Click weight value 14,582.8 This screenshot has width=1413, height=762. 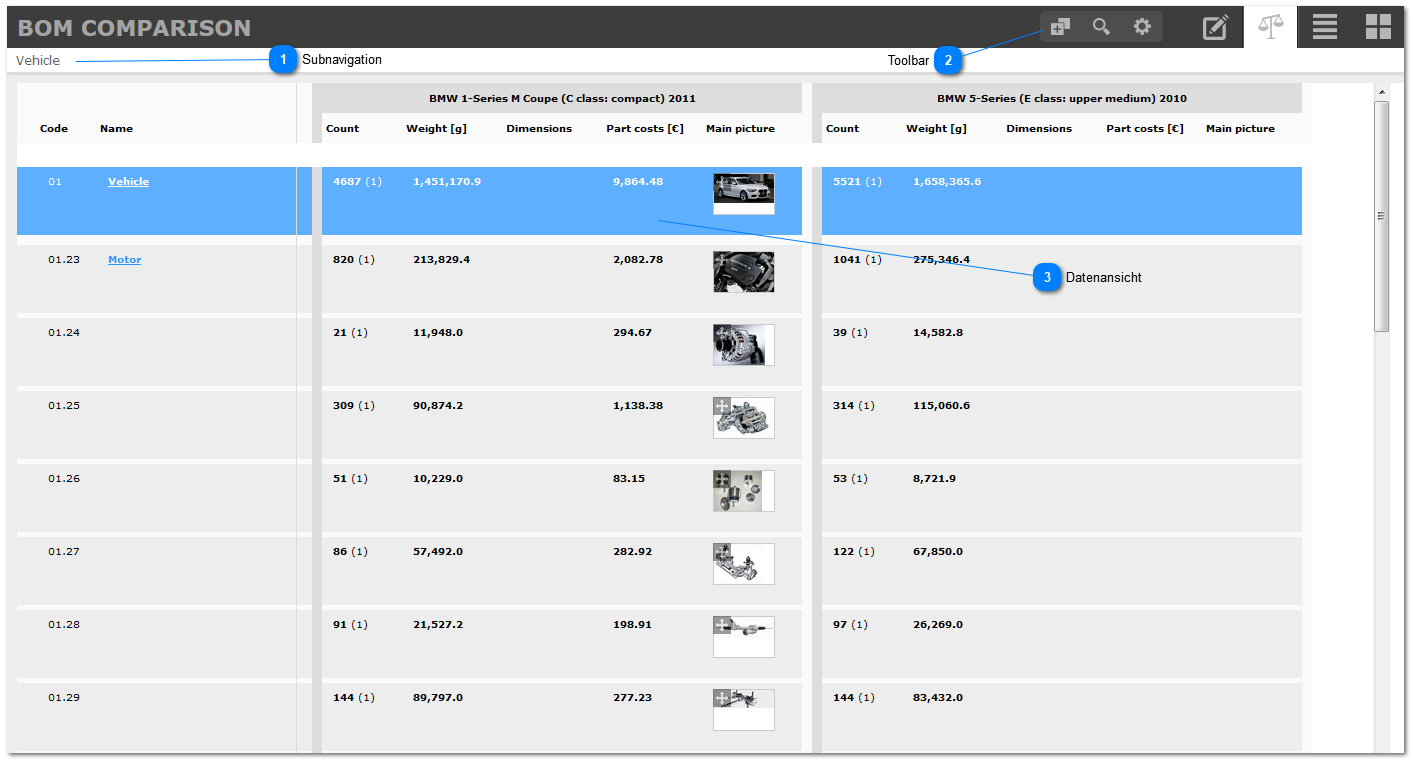(938, 332)
